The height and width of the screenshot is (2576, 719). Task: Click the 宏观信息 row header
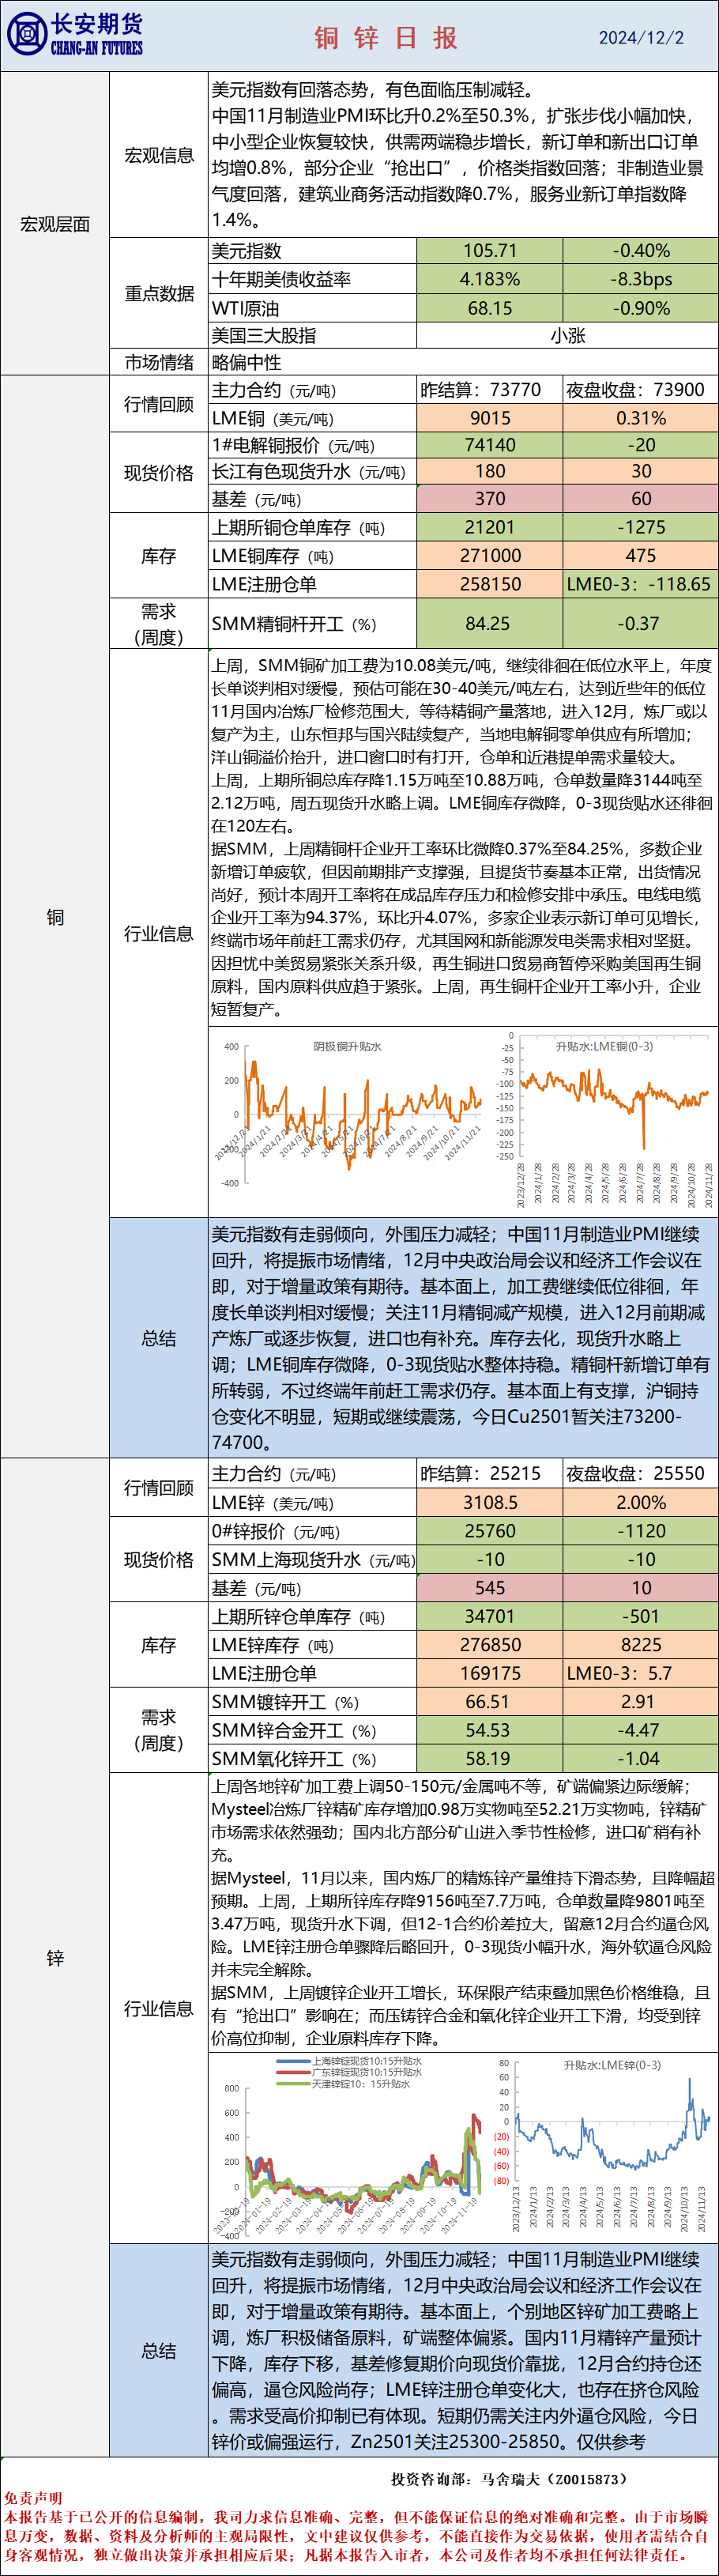pos(159,155)
